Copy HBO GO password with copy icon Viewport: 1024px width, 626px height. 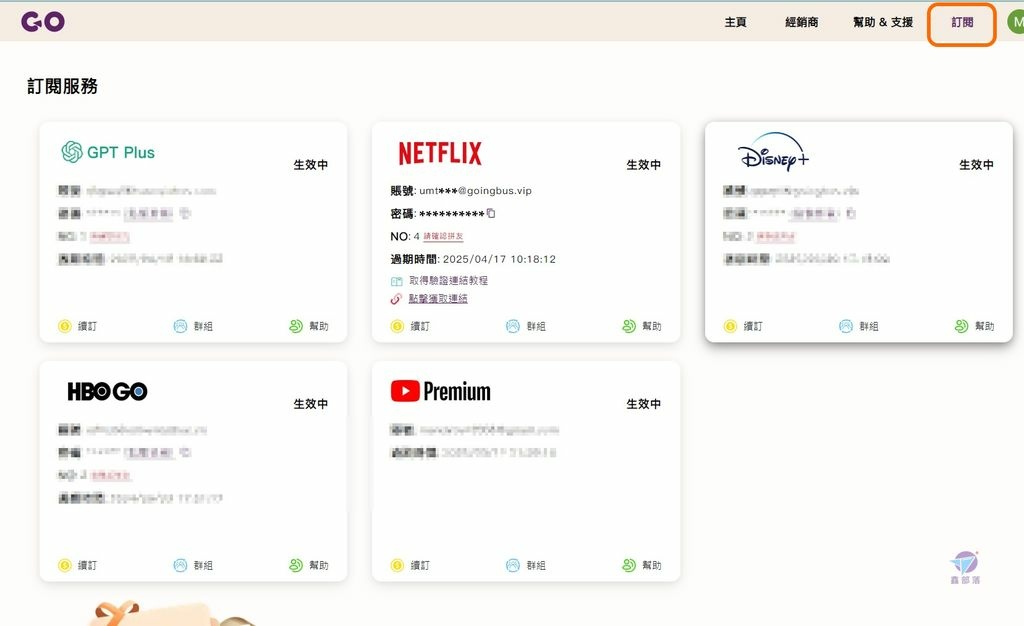[185, 452]
